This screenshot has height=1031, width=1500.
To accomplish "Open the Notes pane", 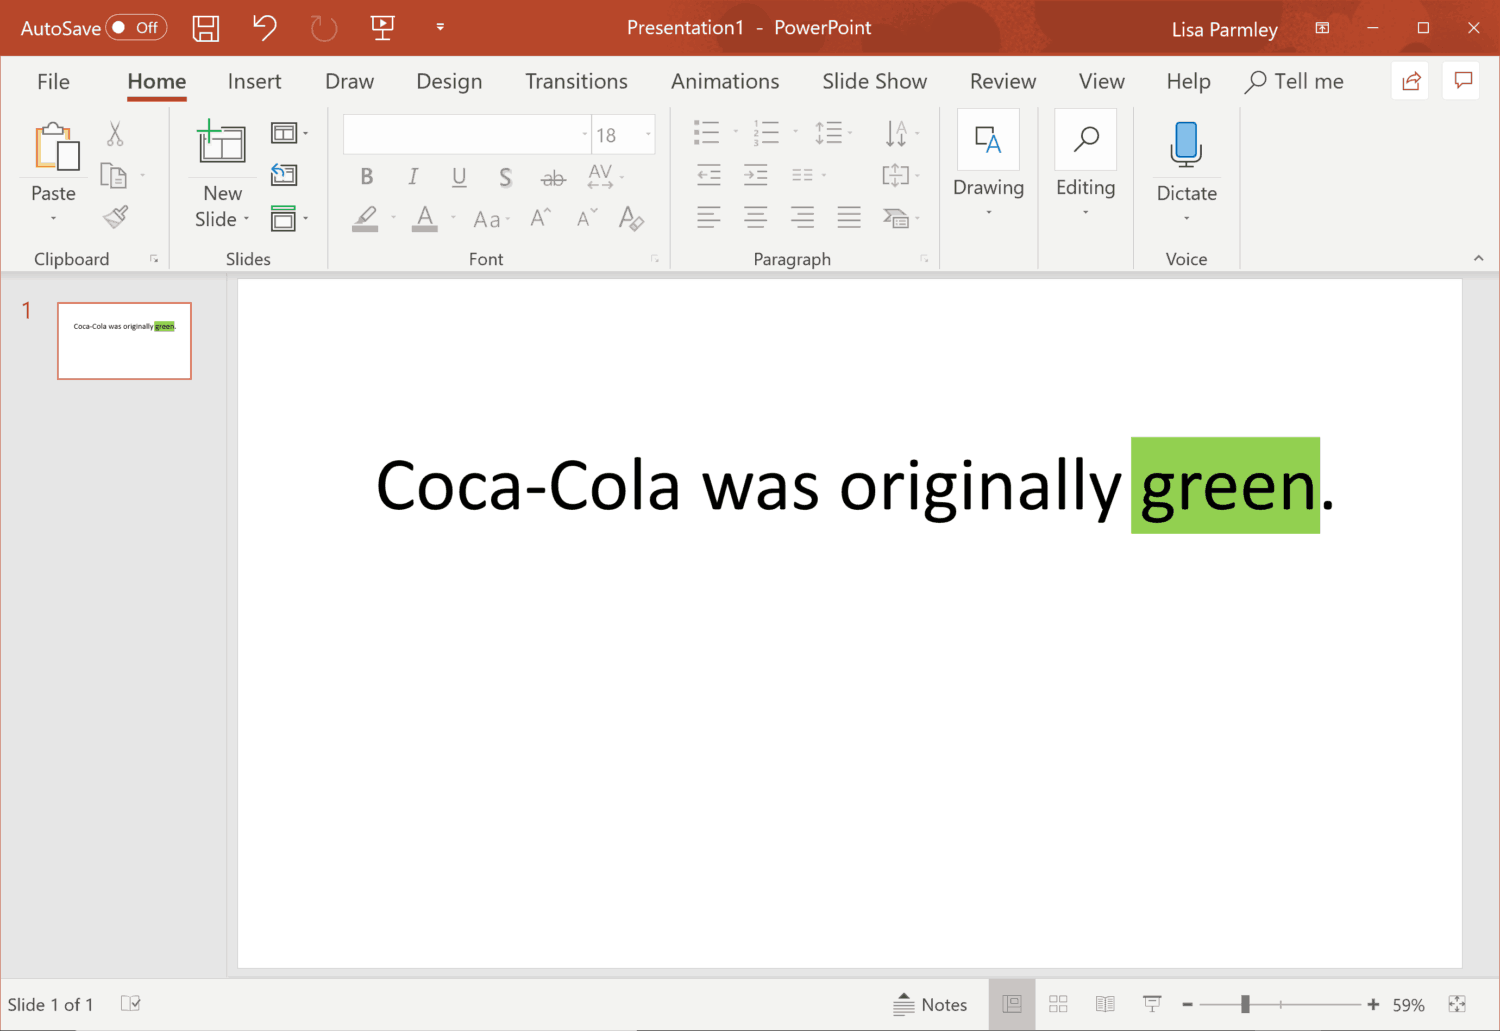I will [930, 1004].
